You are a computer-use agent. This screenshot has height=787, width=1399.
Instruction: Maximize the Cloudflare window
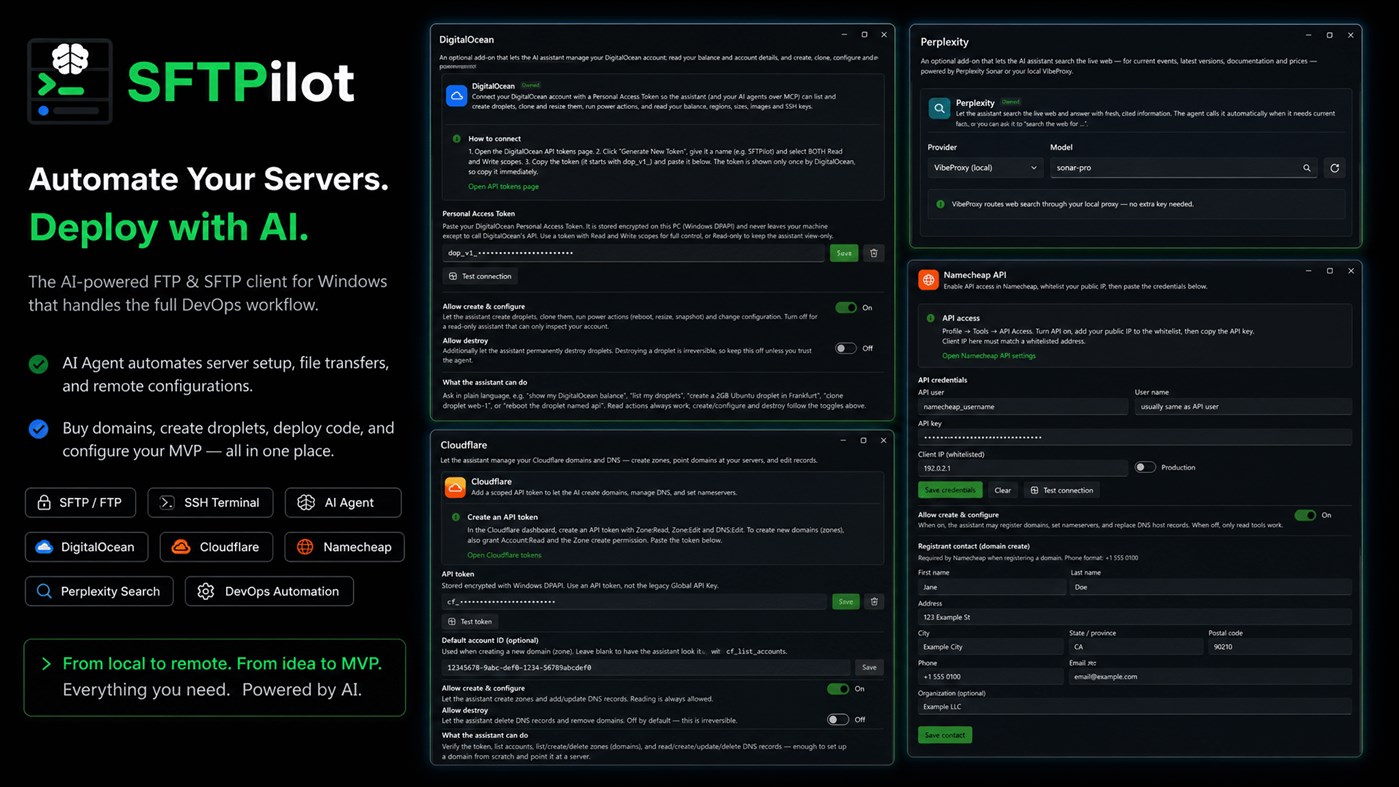coord(863,440)
